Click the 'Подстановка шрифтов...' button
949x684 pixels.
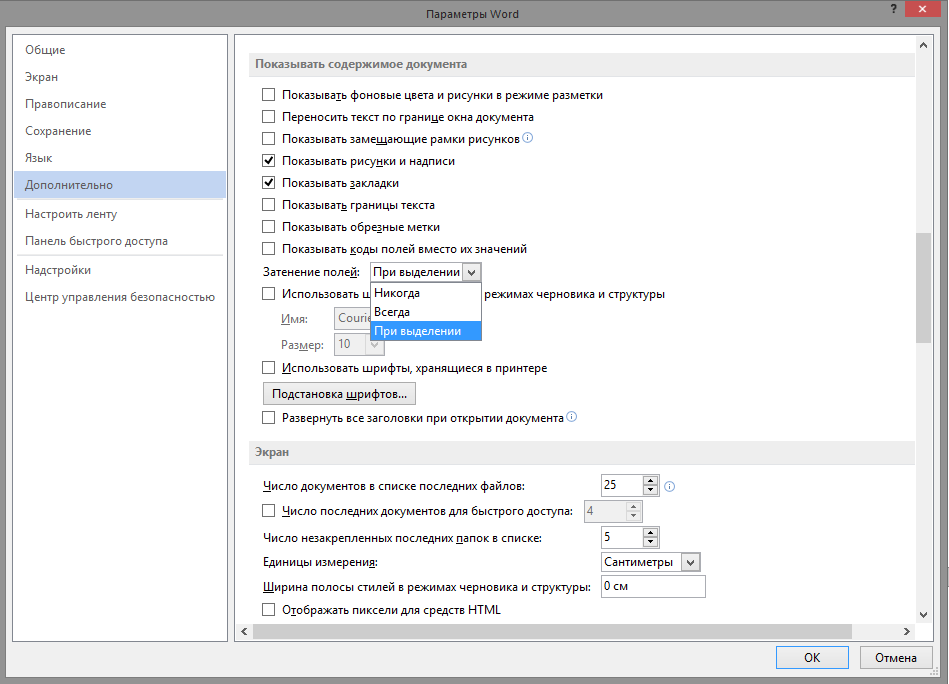pyautogui.click(x=339, y=393)
